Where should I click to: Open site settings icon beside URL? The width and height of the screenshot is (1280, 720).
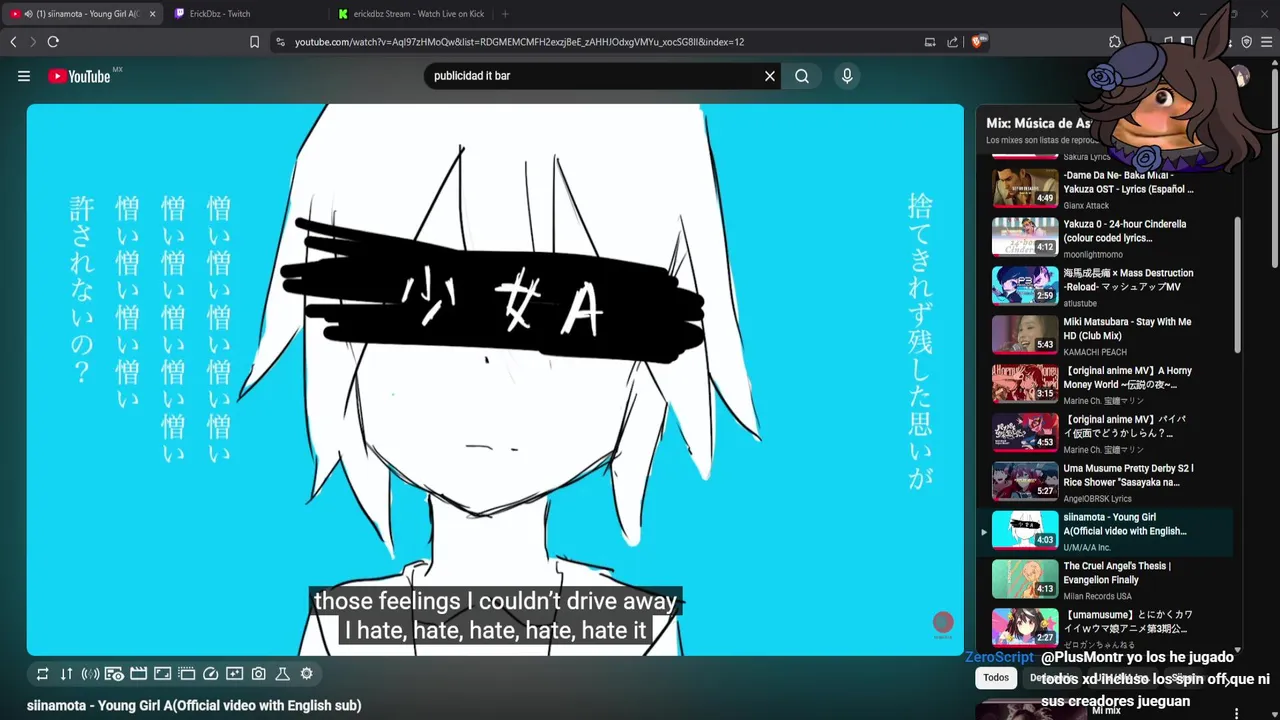pos(280,42)
